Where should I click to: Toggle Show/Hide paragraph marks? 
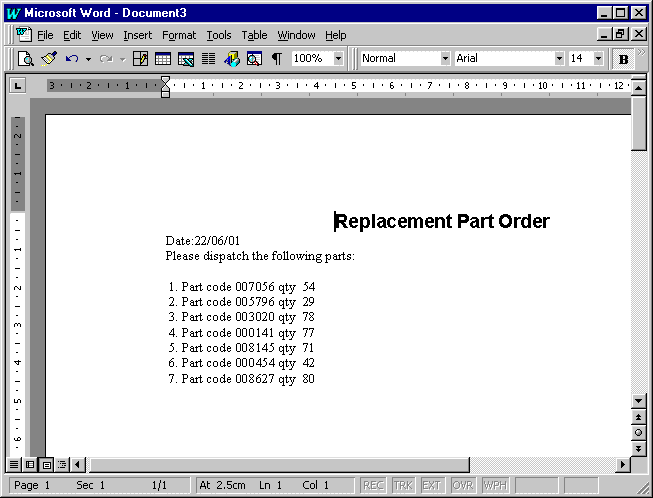(x=277, y=59)
